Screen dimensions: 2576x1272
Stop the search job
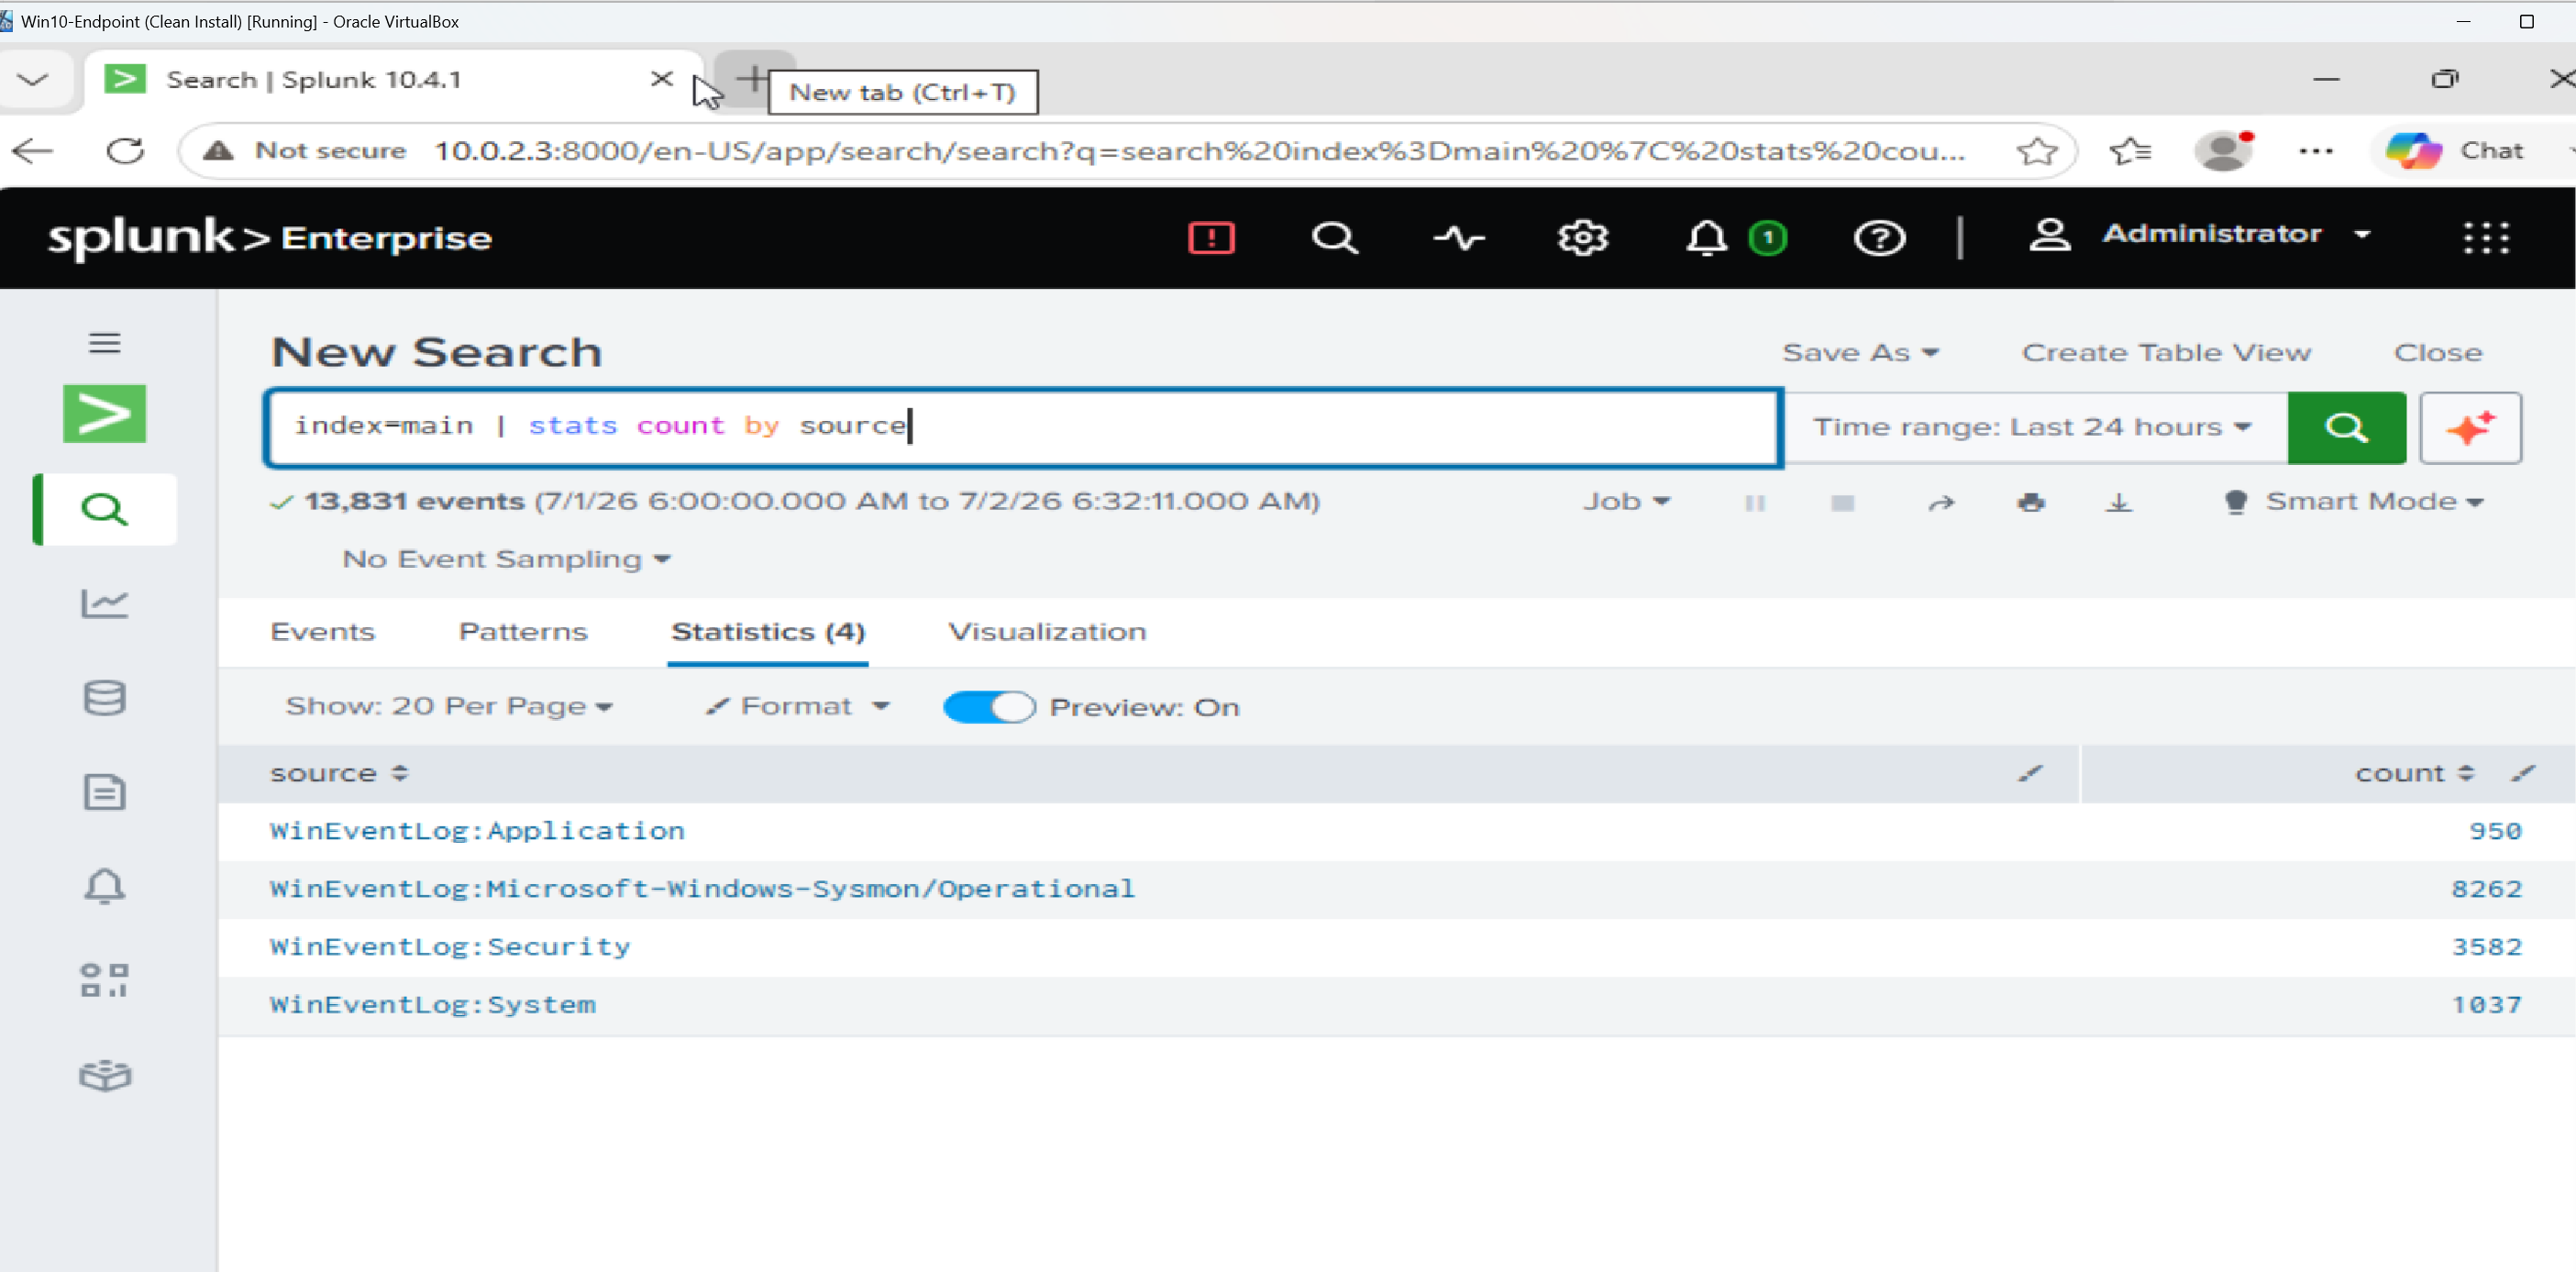[1842, 502]
